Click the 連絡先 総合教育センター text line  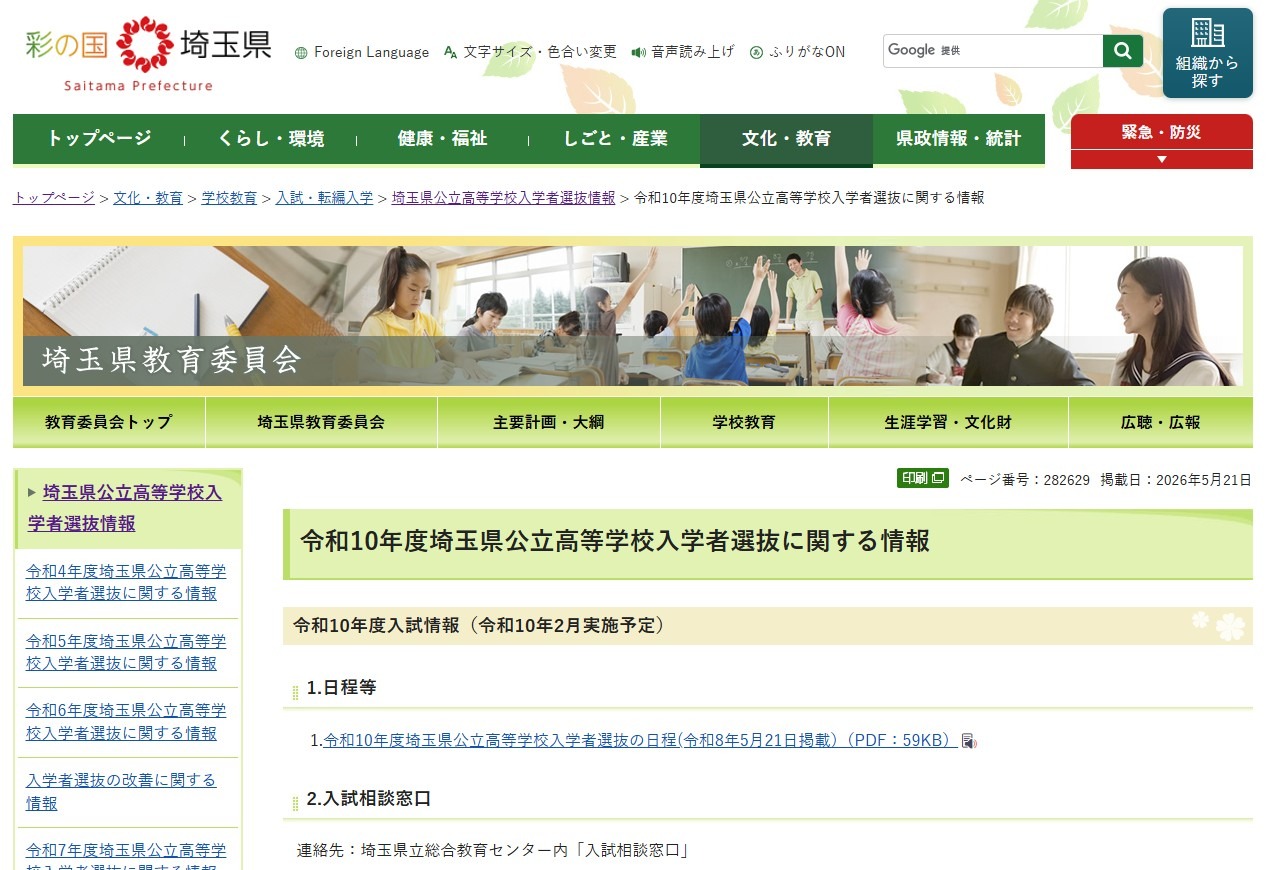pyautogui.click(x=493, y=851)
